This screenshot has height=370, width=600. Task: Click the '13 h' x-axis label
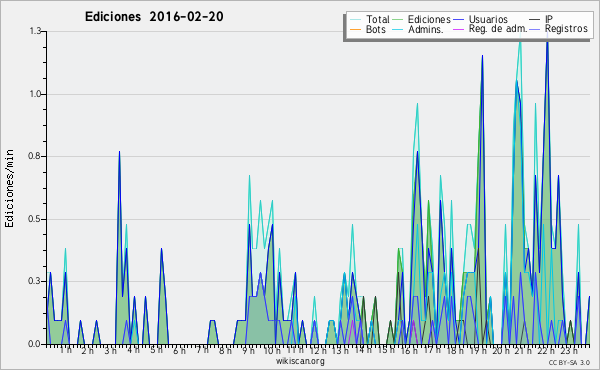pos(340,351)
